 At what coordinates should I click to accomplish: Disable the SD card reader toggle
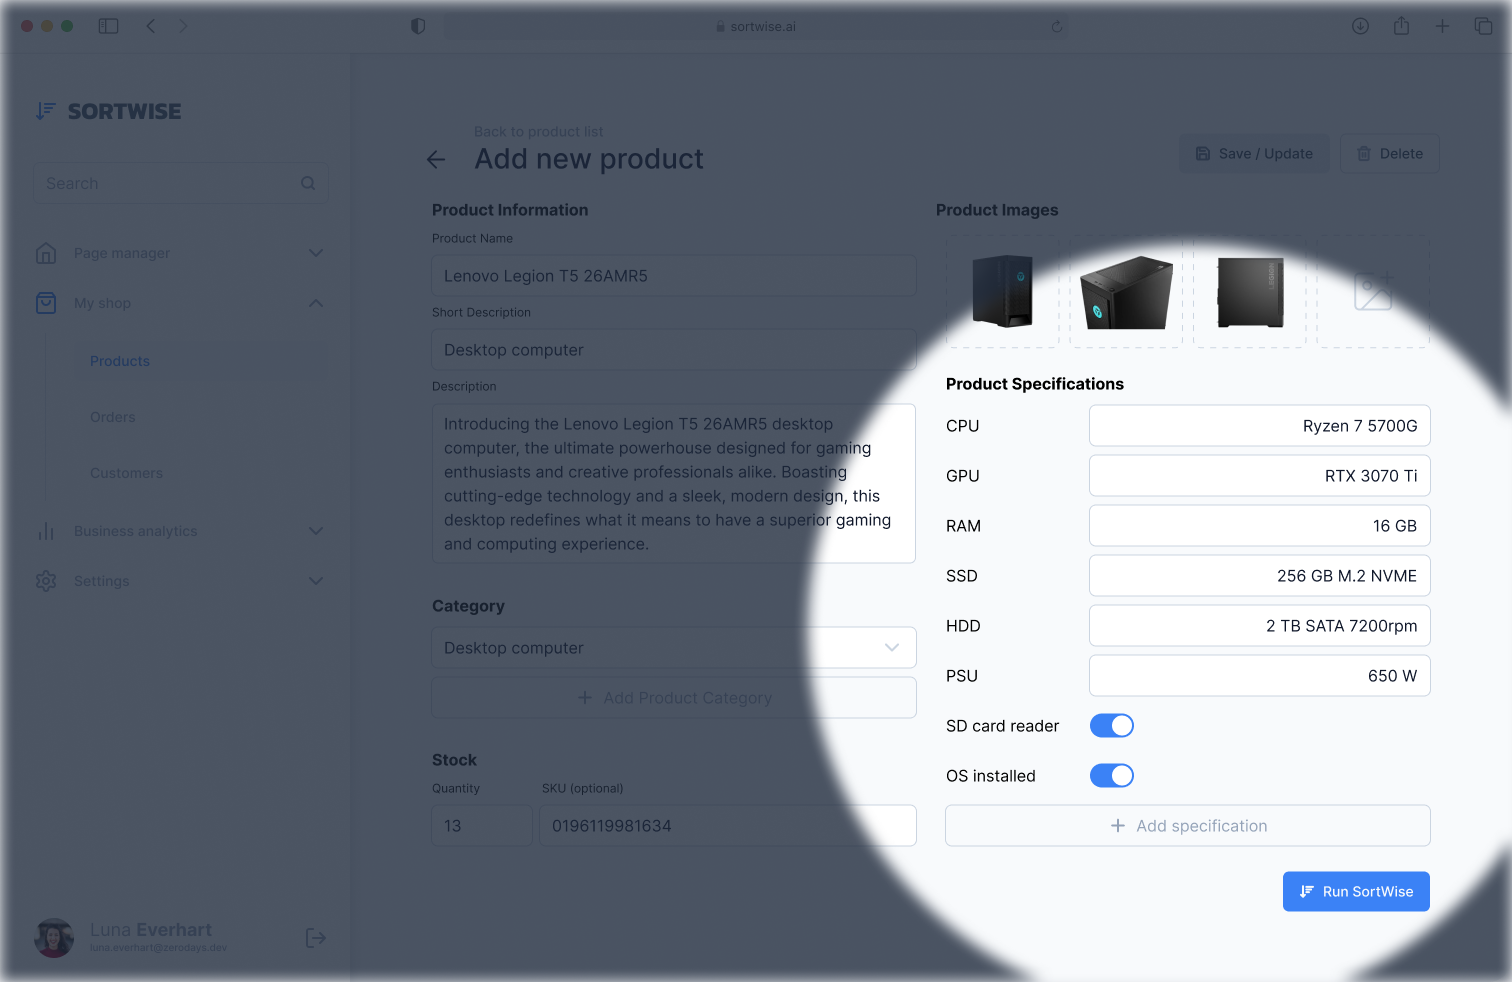coord(1111,725)
